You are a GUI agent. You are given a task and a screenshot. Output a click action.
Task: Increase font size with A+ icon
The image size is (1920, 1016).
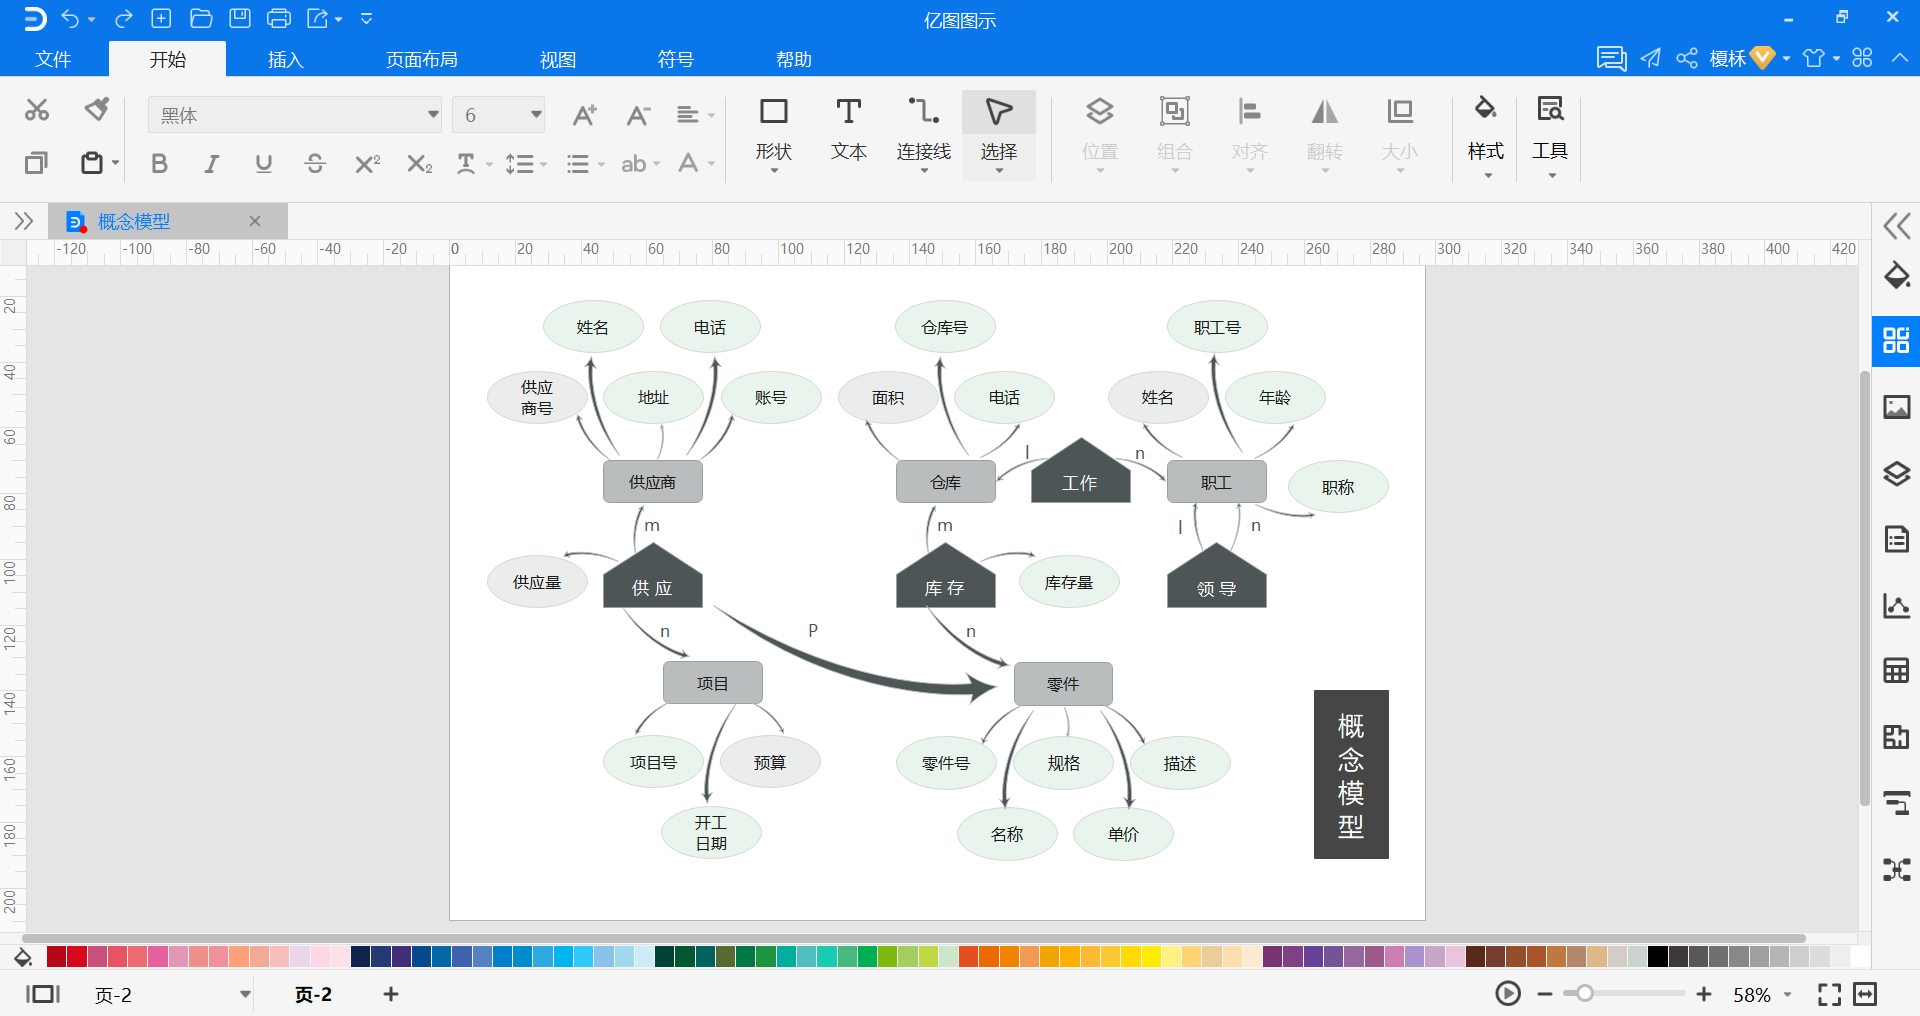[585, 115]
